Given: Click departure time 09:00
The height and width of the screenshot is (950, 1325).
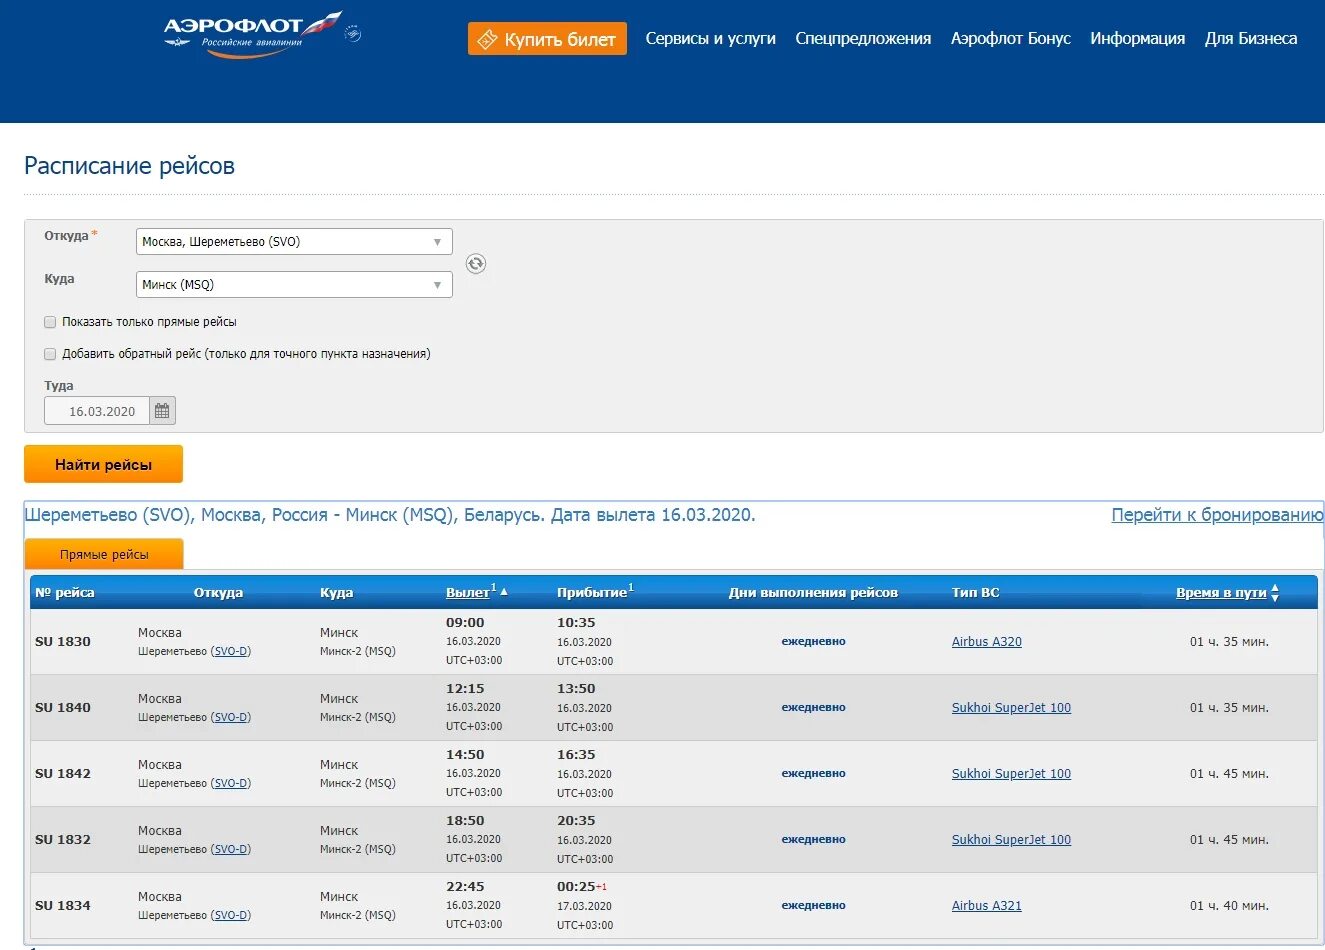Looking at the screenshot, I should point(465,623).
